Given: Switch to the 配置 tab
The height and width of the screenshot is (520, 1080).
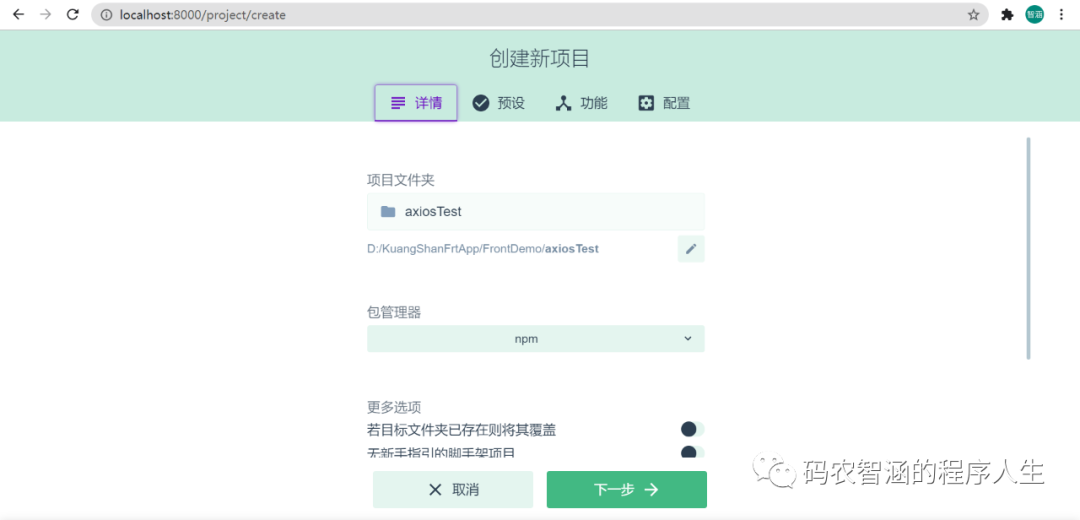Looking at the screenshot, I should [x=664, y=103].
